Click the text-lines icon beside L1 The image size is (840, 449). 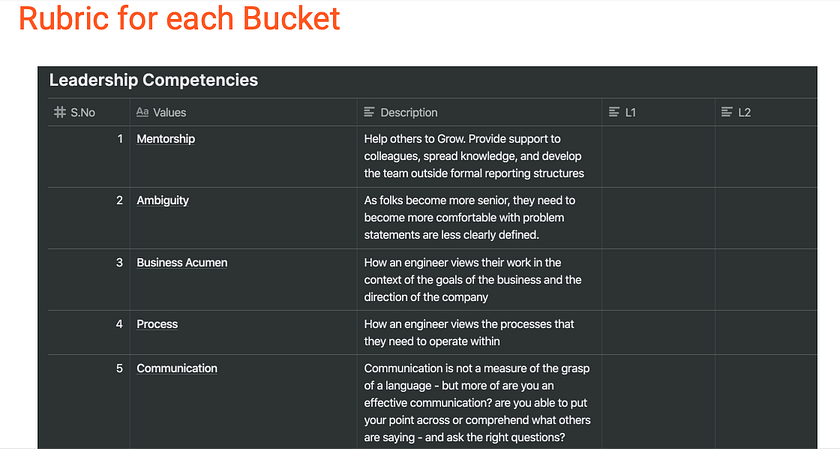tap(614, 113)
